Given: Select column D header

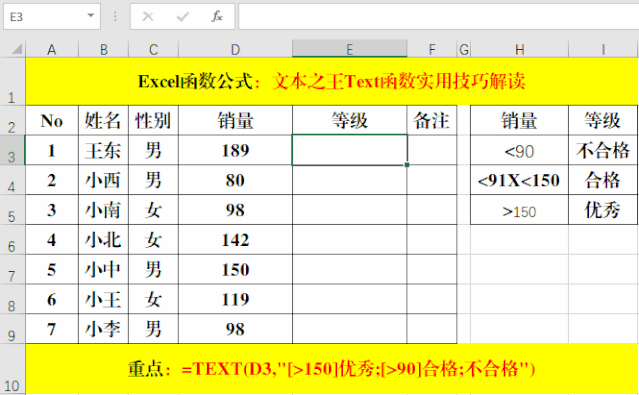Looking at the screenshot, I should pos(236,49).
